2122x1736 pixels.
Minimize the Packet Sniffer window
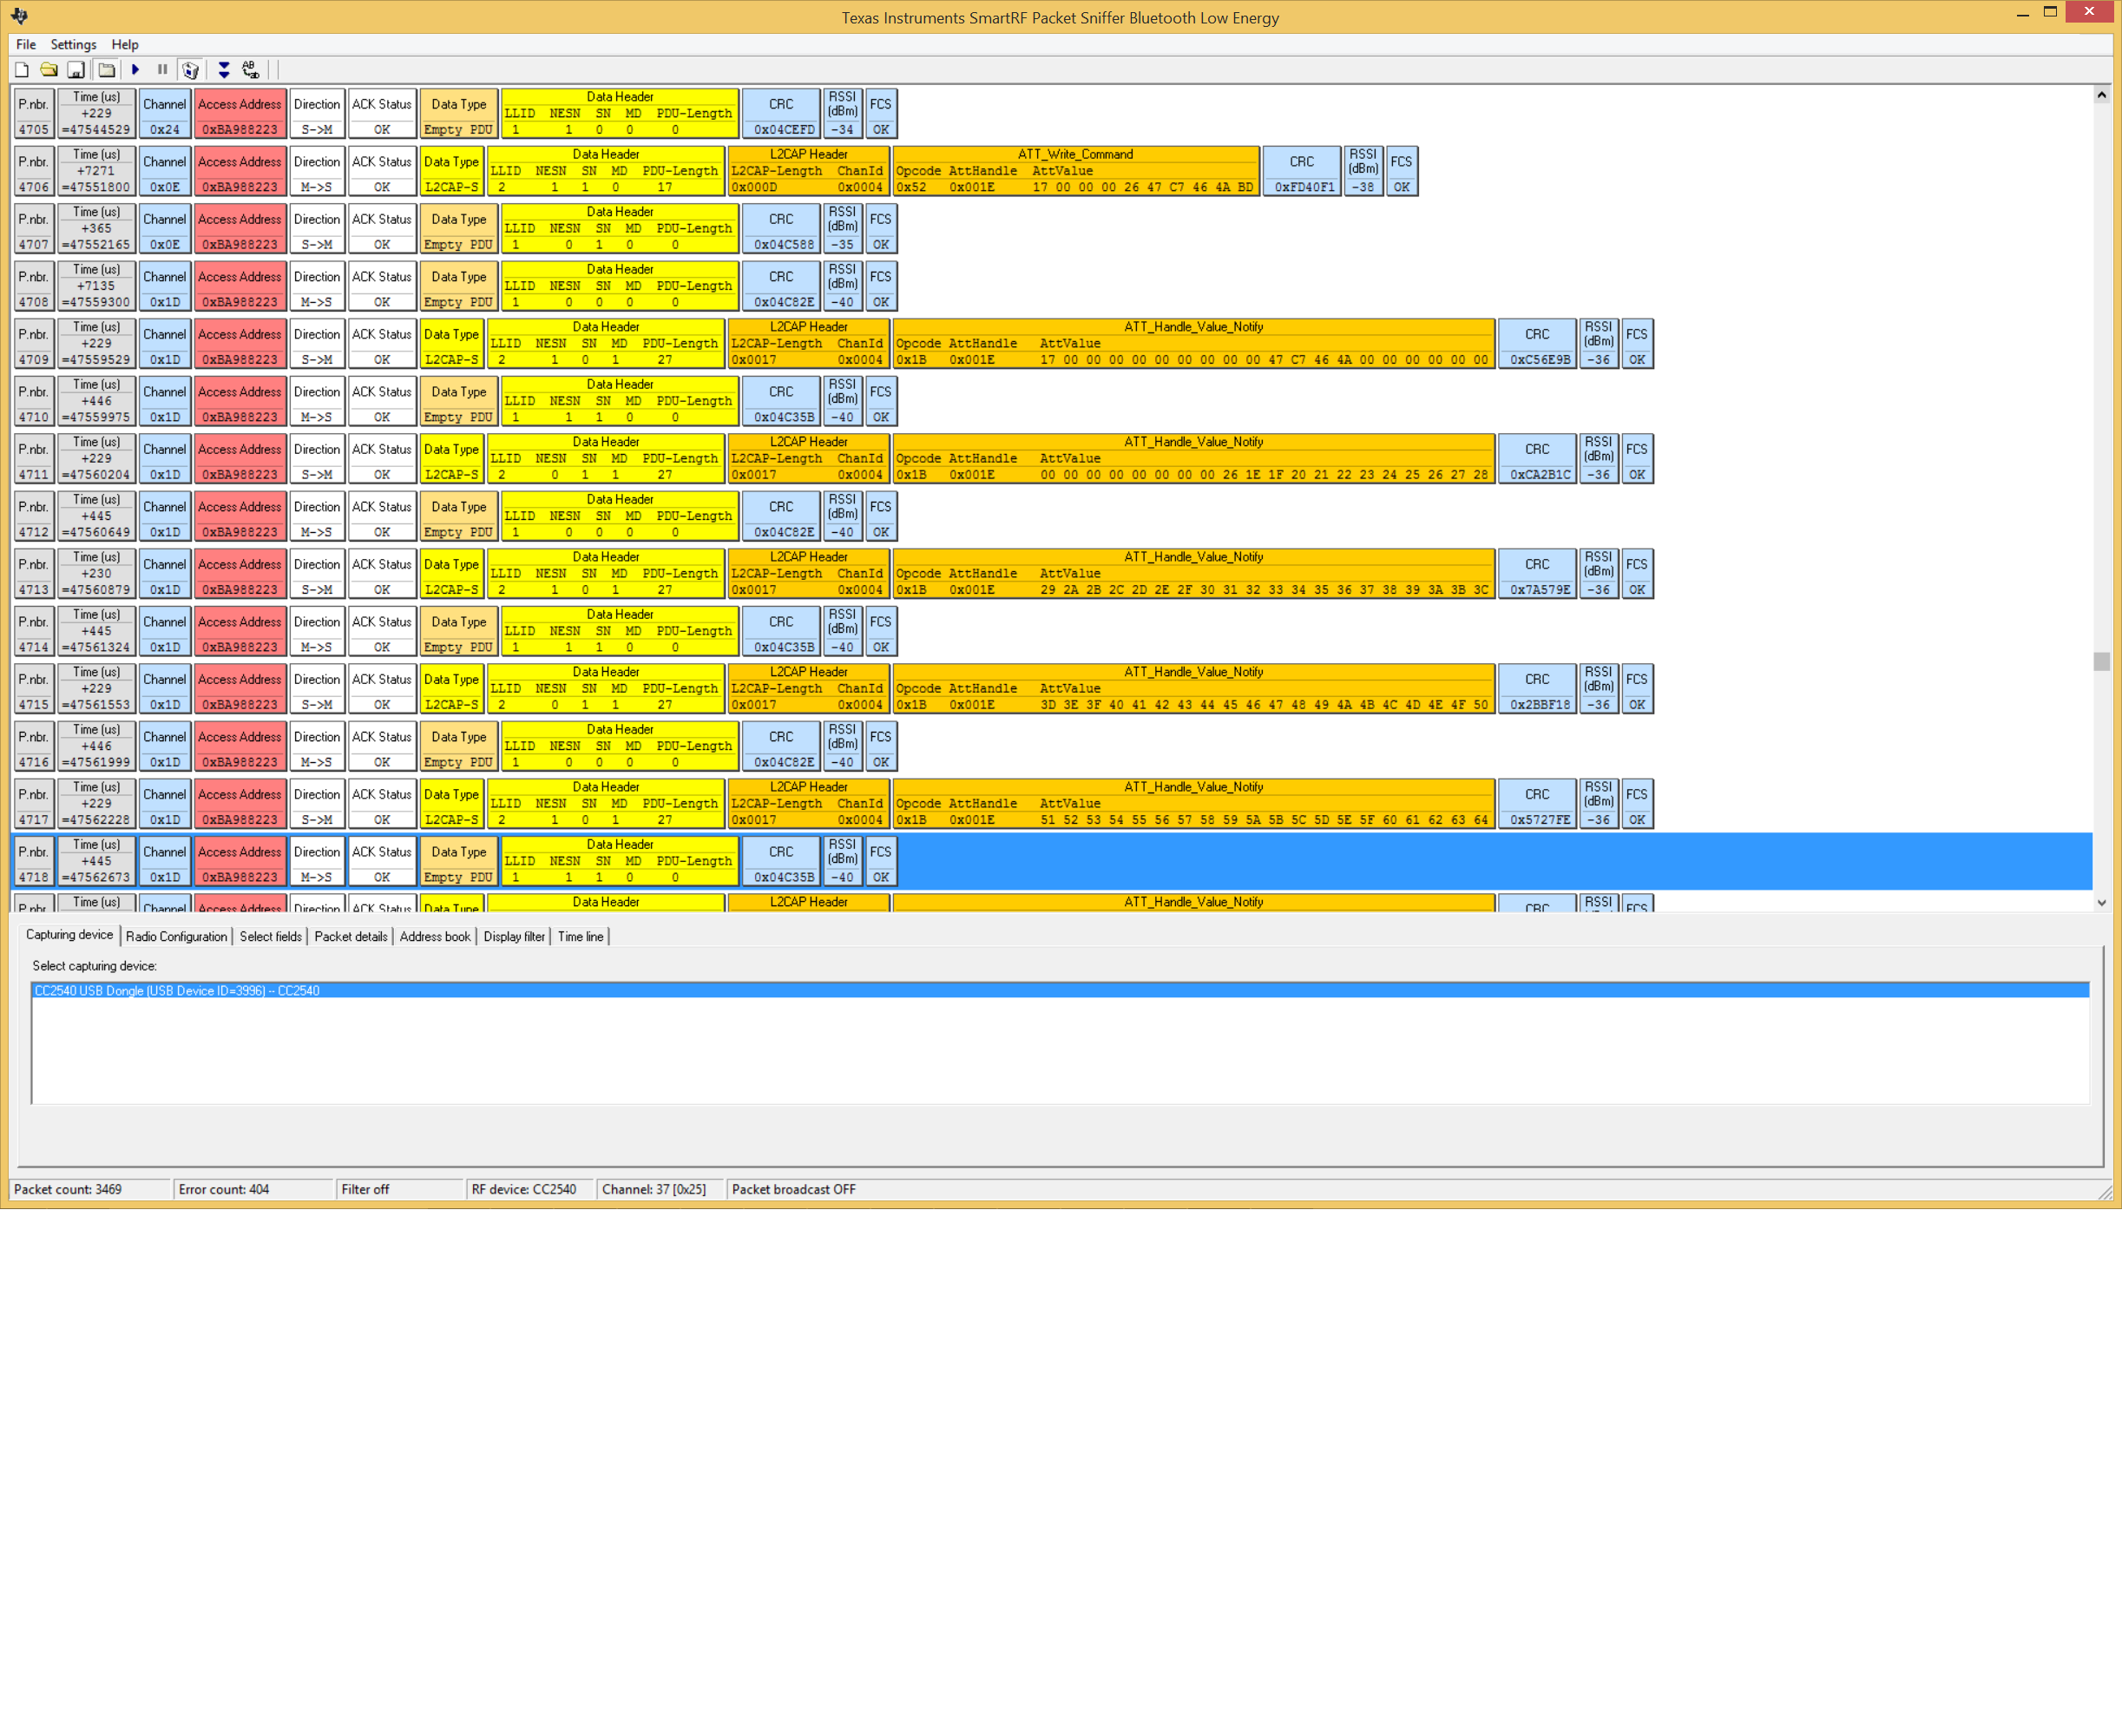click(2022, 13)
